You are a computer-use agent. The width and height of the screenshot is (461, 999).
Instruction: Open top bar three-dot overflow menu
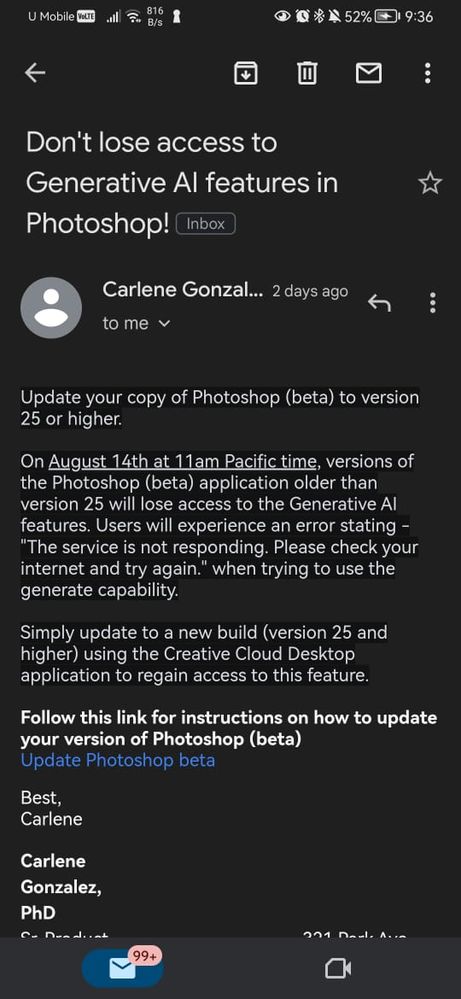(x=427, y=74)
